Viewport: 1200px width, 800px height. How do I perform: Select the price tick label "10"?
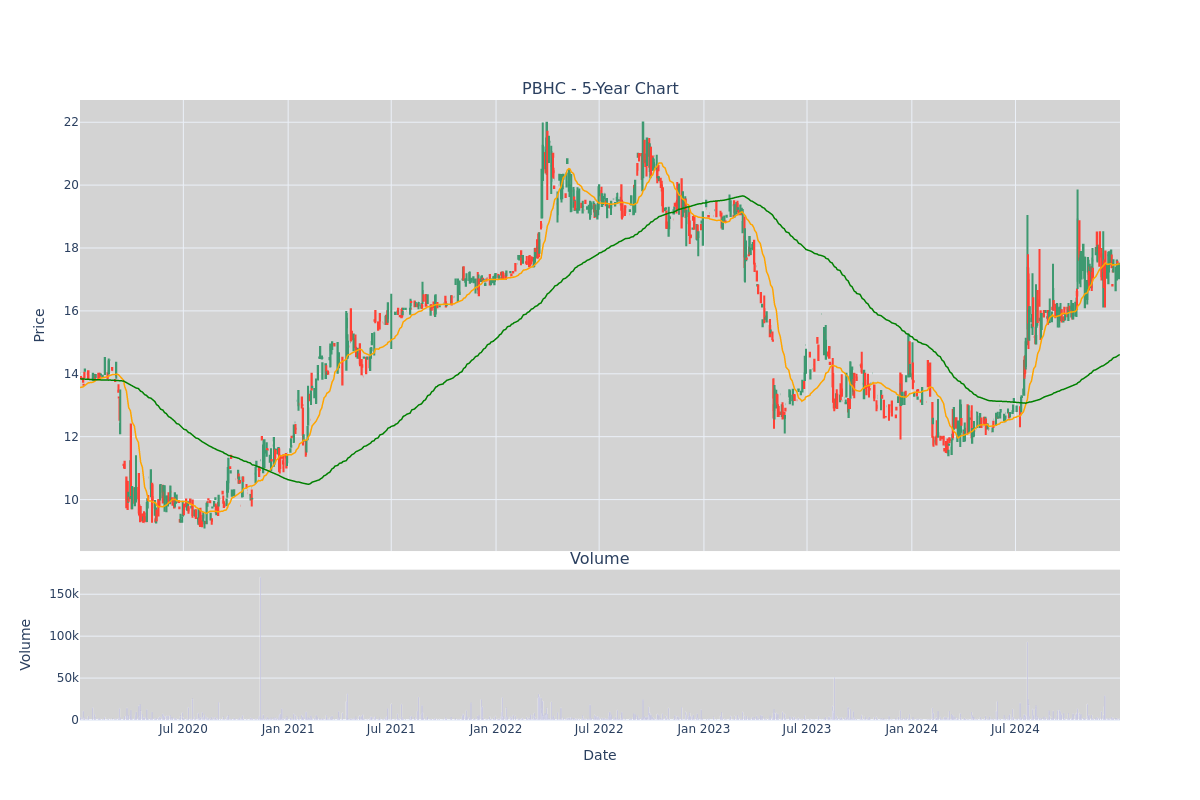coord(71,500)
